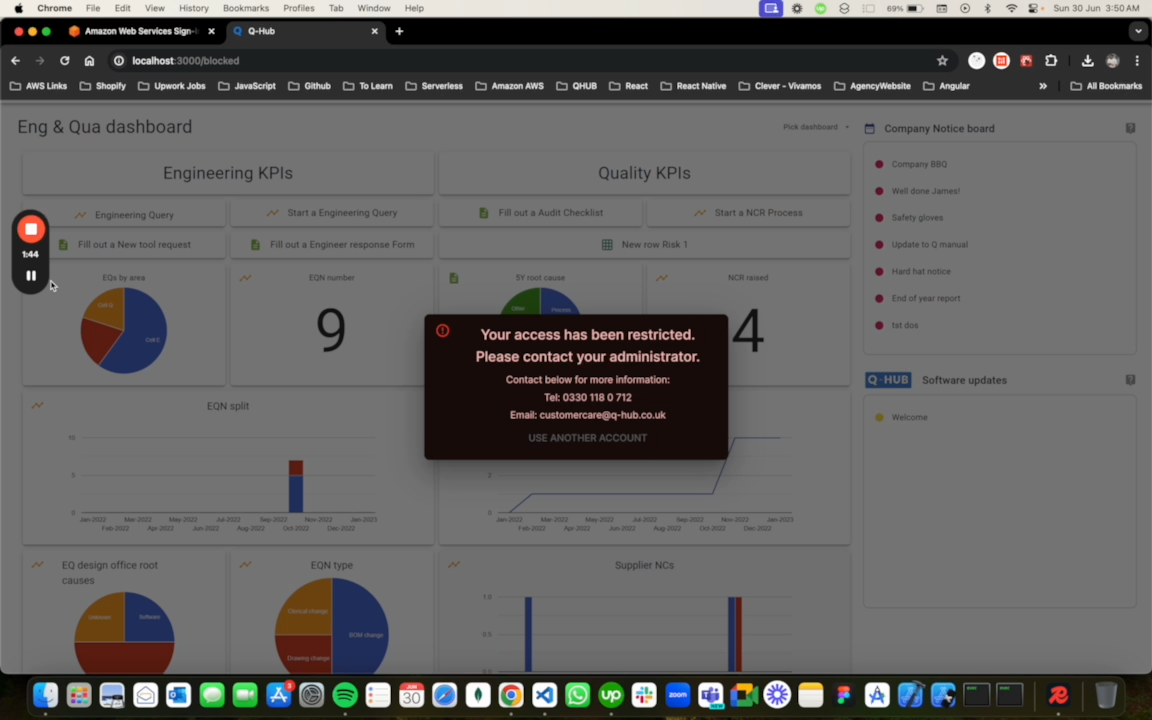Click the document icon on 5Y root cause card
This screenshot has height=720, width=1152.
coord(454,278)
